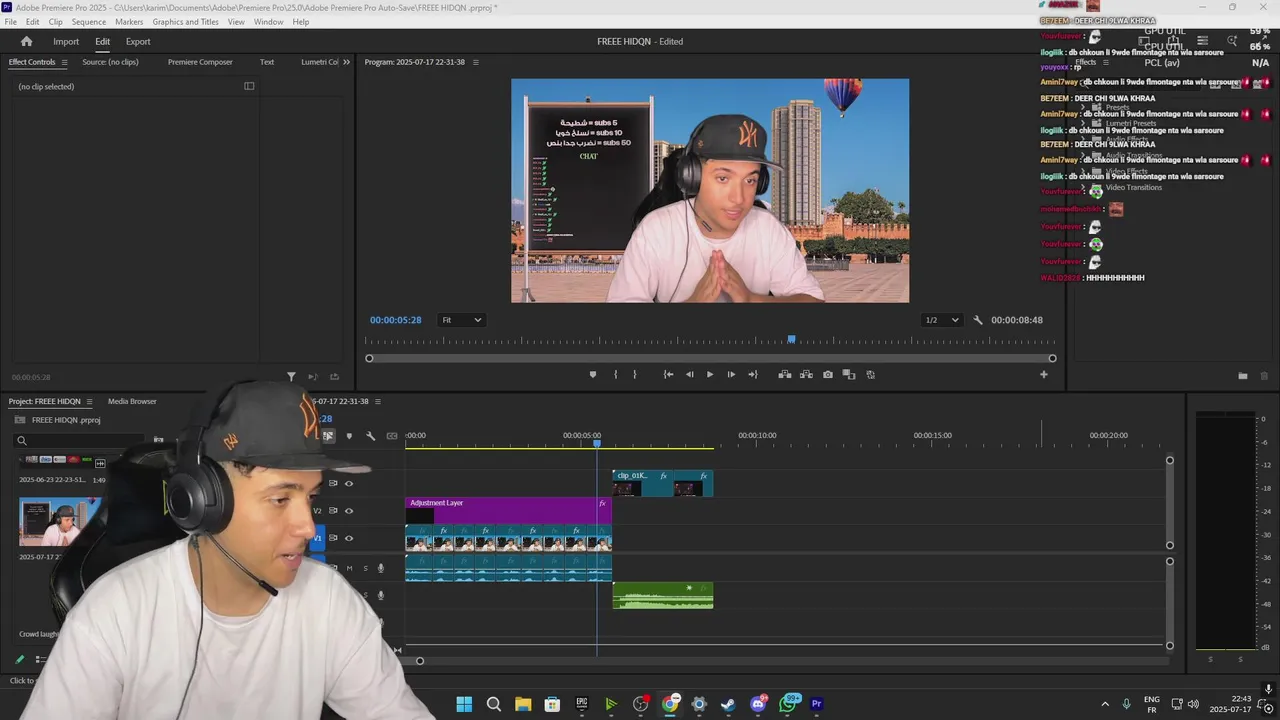Open the 1/2 playback resolution dropdown
The height and width of the screenshot is (720, 1280).
(941, 320)
